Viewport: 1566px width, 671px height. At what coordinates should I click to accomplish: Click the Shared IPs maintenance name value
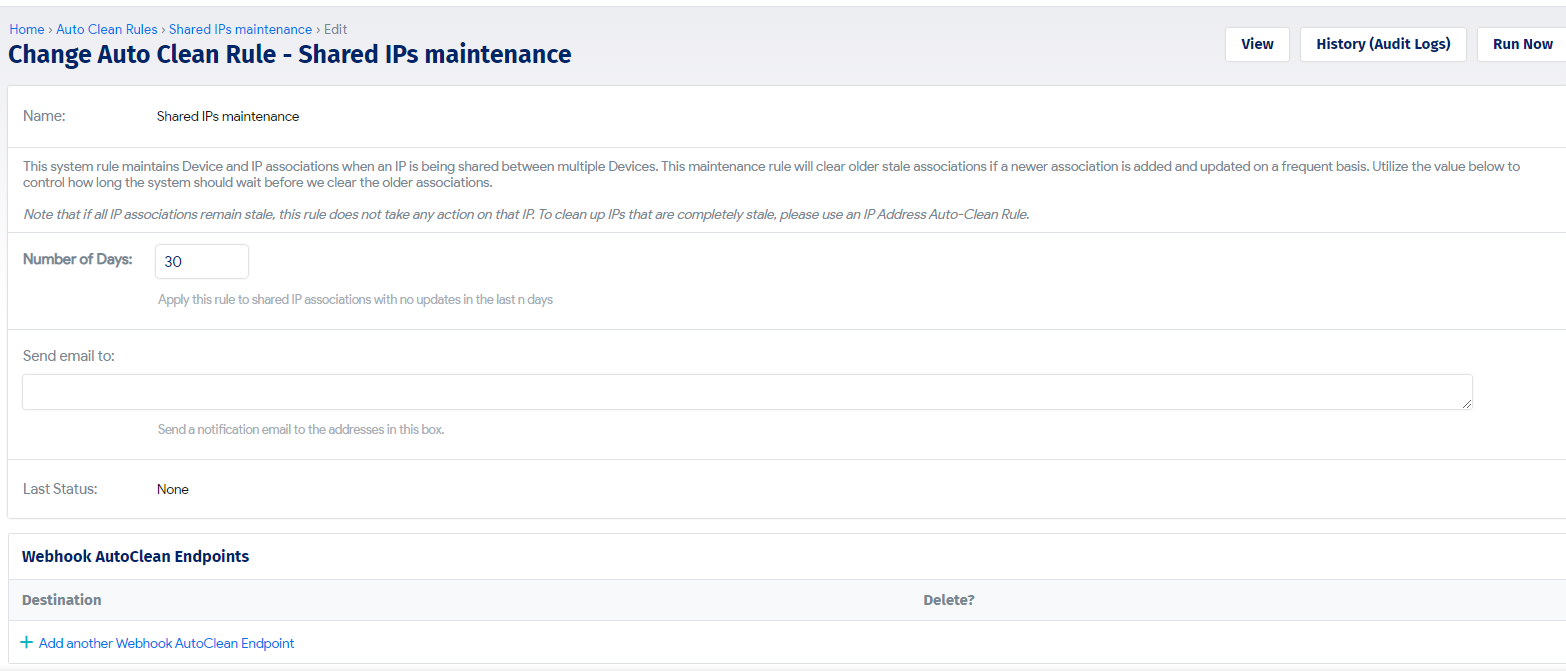228,116
